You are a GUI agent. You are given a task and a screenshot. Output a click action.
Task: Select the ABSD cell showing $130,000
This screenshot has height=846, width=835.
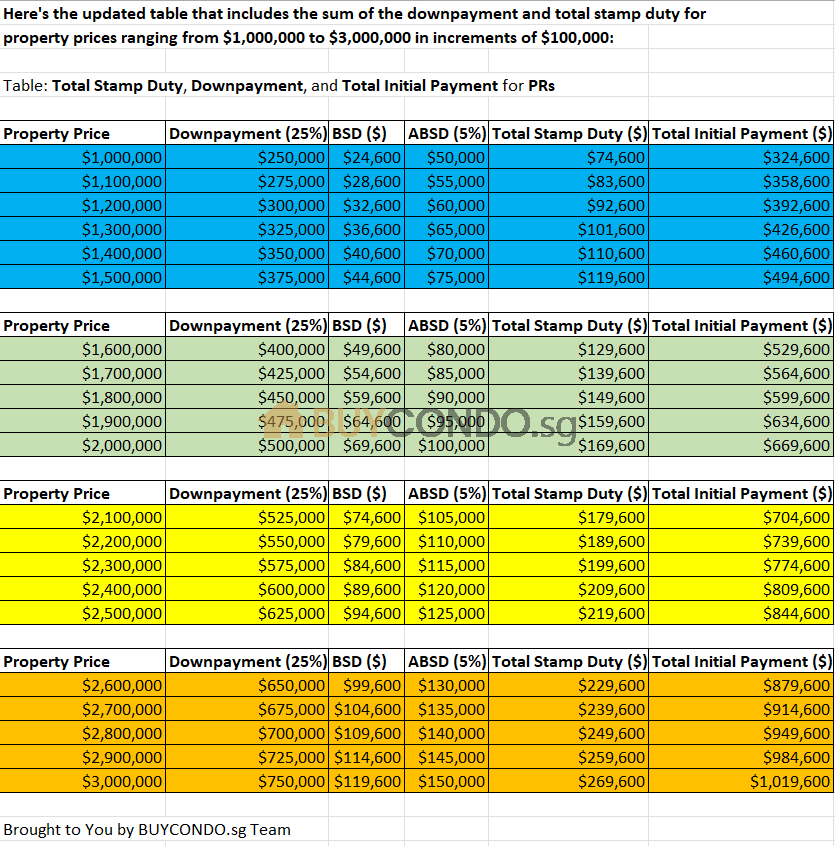point(447,685)
